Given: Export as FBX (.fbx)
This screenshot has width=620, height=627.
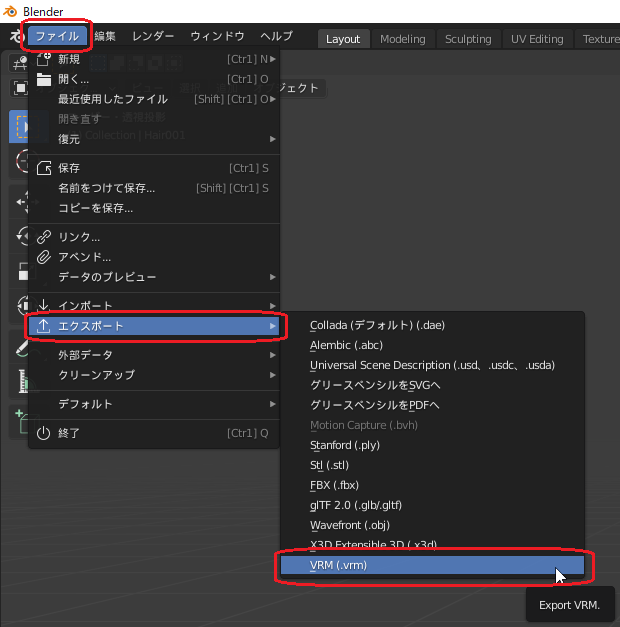Looking at the screenshot, I should 432,485.
